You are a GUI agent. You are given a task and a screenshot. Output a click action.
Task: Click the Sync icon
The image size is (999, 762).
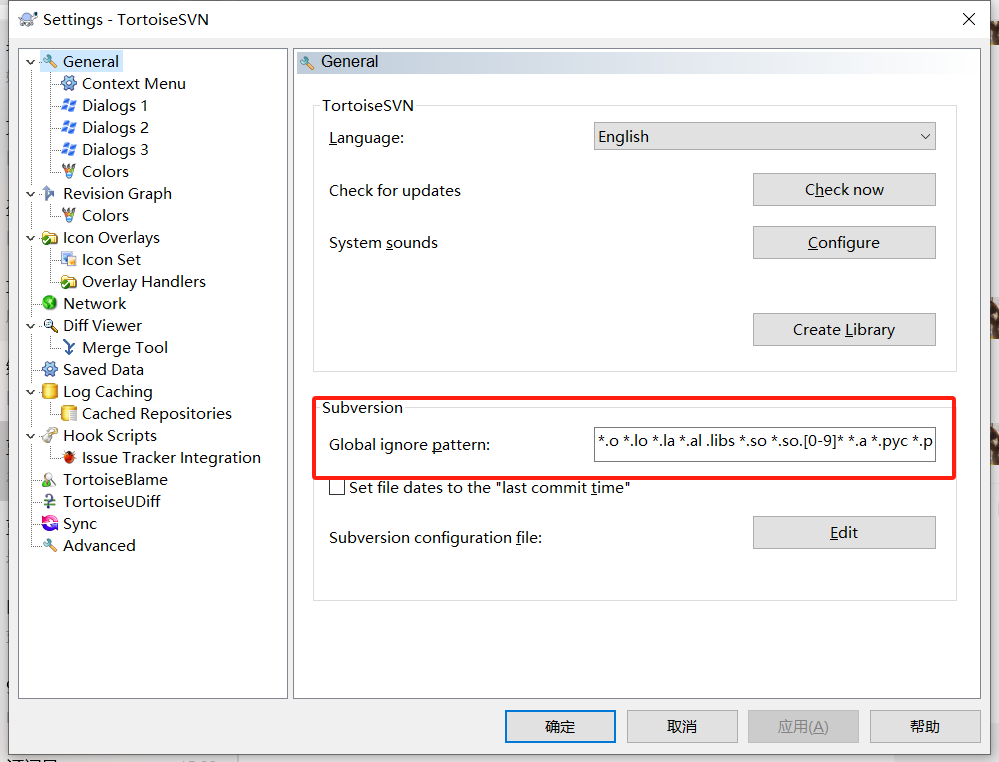pyautogui.click(x=50, y=523)
